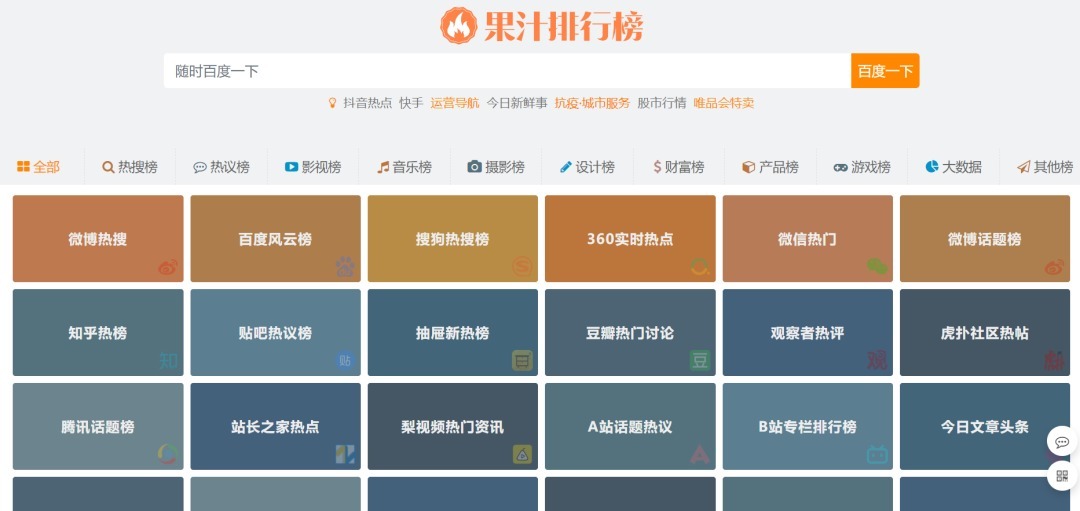
Task: Open the 运营导航 link
Action: (x=455, y=103)
